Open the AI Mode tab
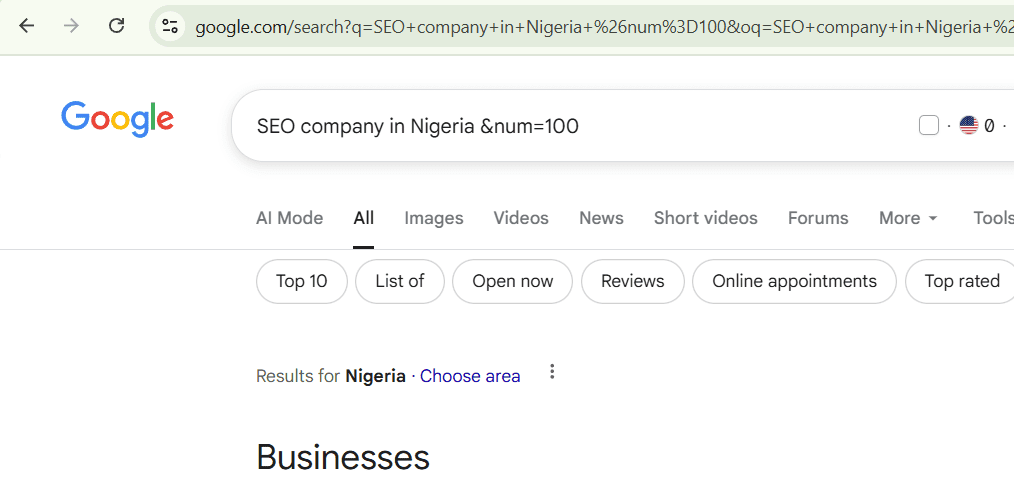The width and height of the screenshot is (1014, 500). (x=289, y=218)
